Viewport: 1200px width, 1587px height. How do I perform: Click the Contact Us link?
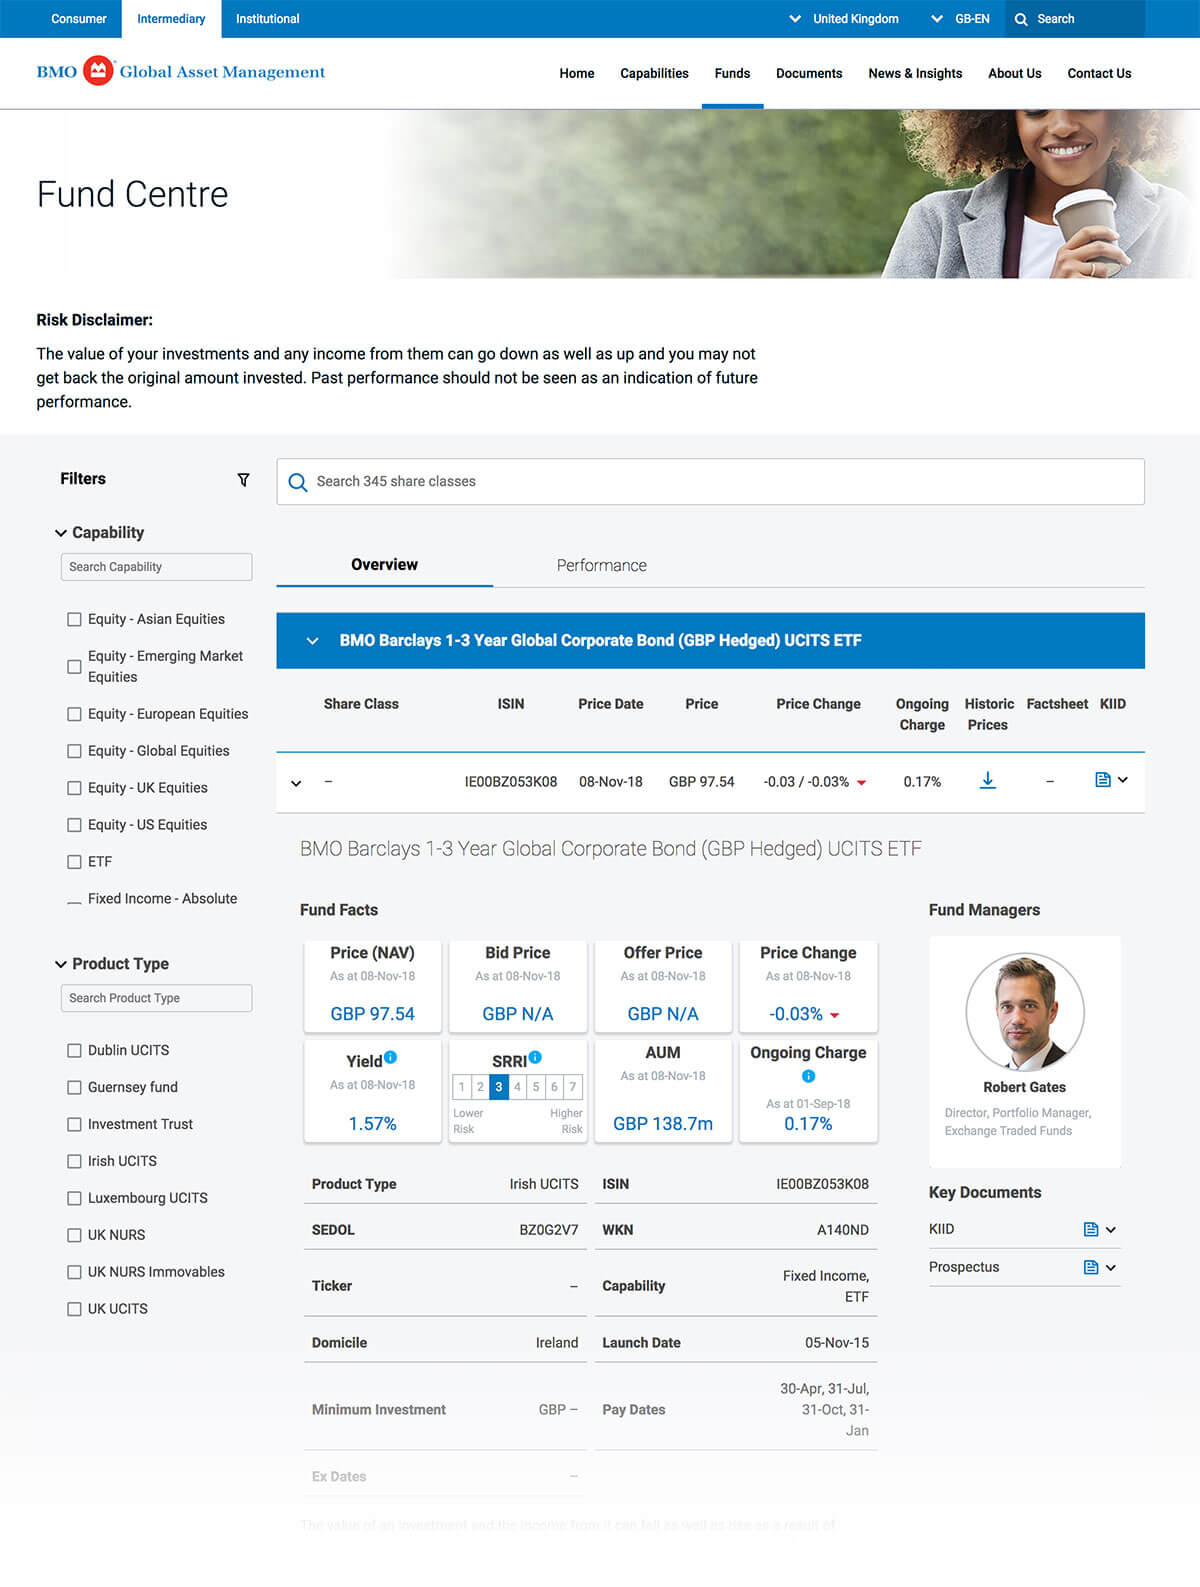pos(1099,73)
